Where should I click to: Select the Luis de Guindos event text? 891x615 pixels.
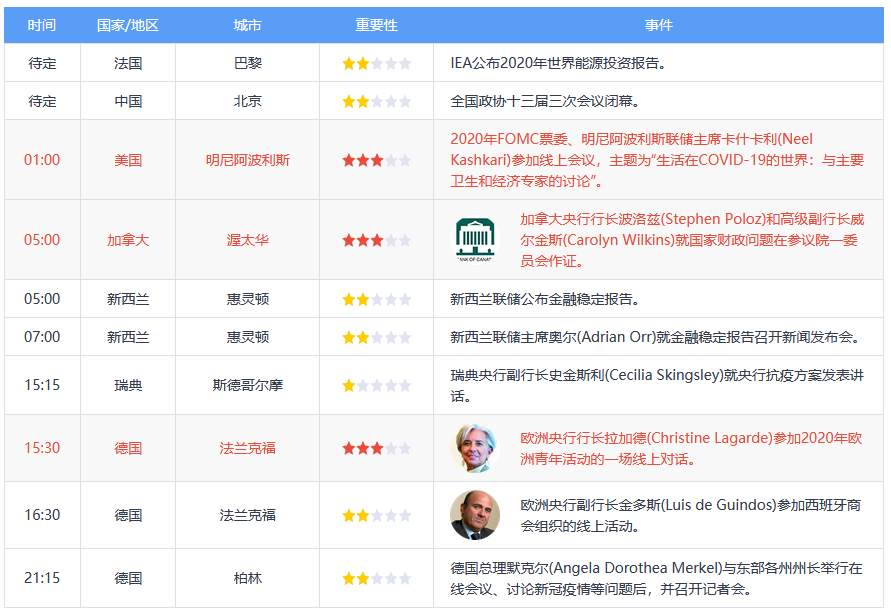[690, 515]
